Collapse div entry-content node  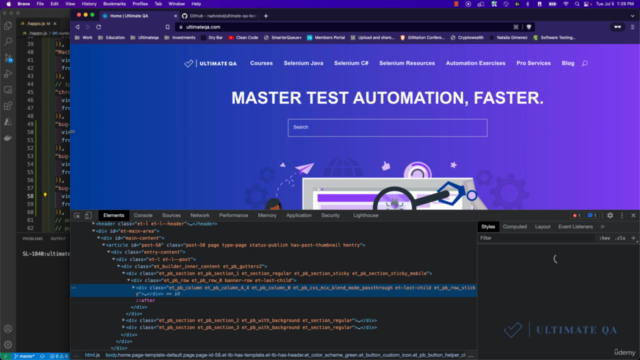click(x=109, y=252)
